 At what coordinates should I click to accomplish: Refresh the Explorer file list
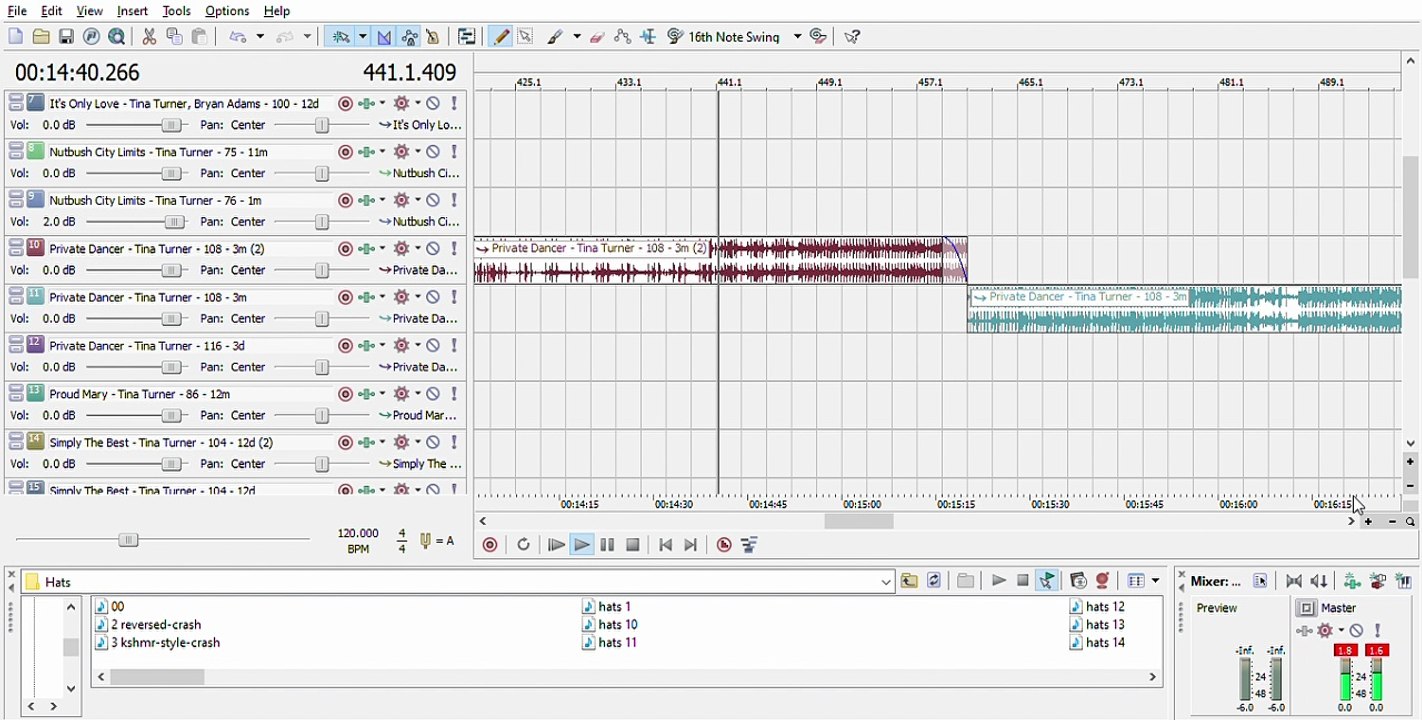934,581
